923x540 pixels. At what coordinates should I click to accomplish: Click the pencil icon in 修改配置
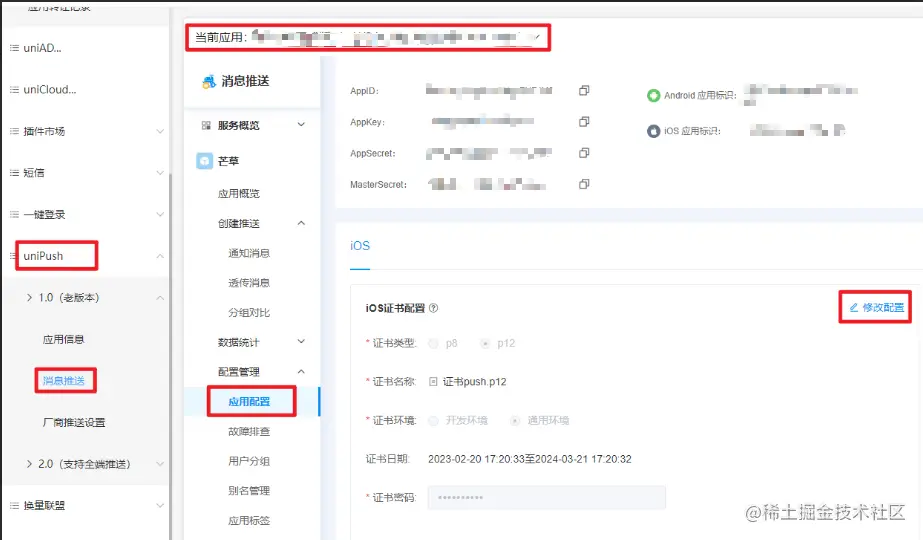tap(854, 307)
